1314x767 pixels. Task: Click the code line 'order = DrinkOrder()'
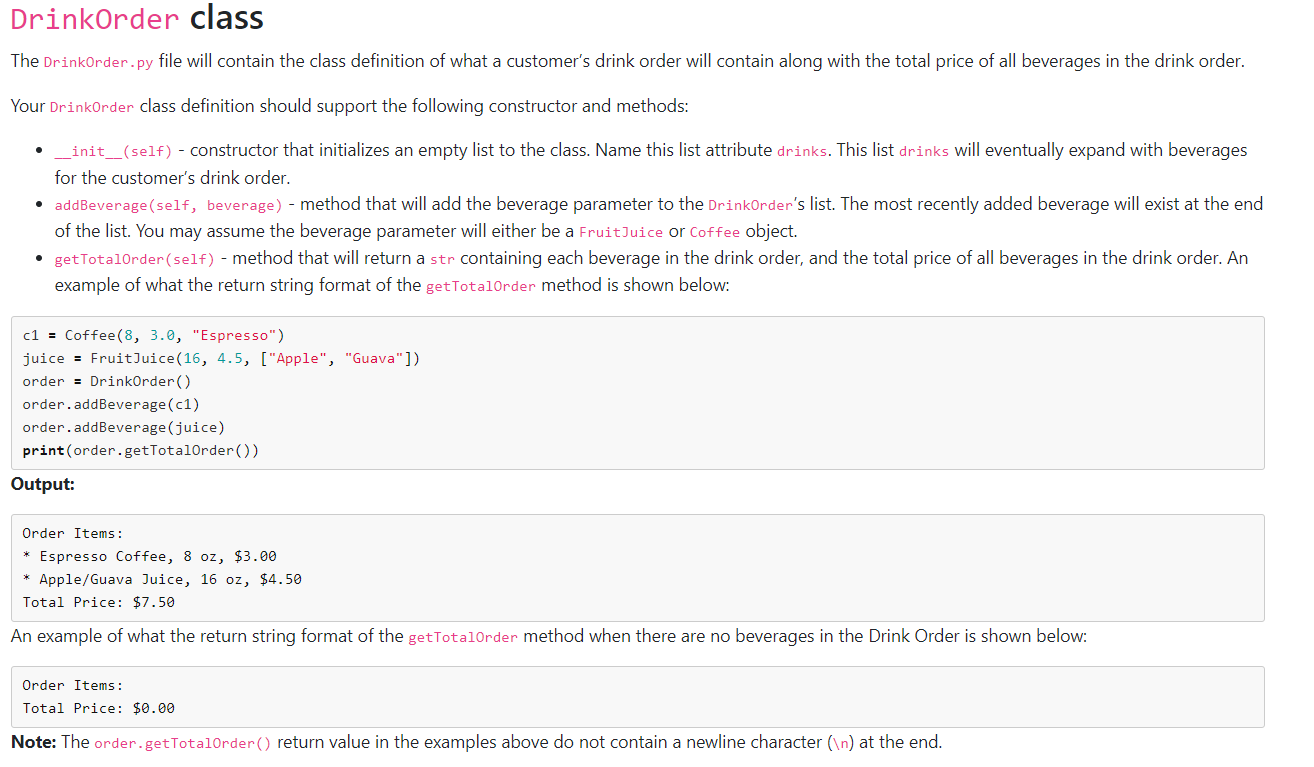[x=107, y=381]
